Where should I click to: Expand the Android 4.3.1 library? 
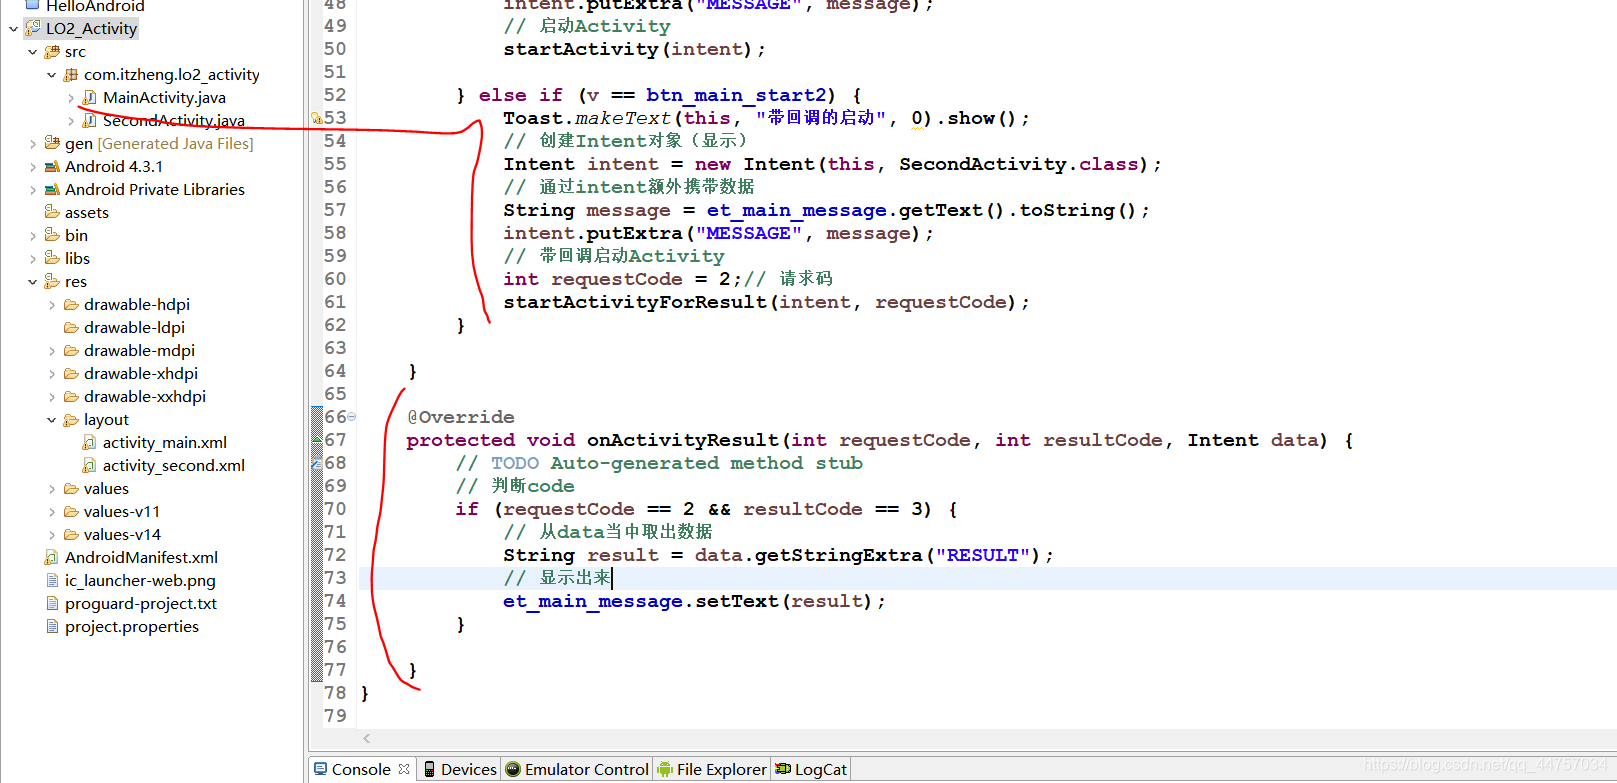tap(32, 166)
